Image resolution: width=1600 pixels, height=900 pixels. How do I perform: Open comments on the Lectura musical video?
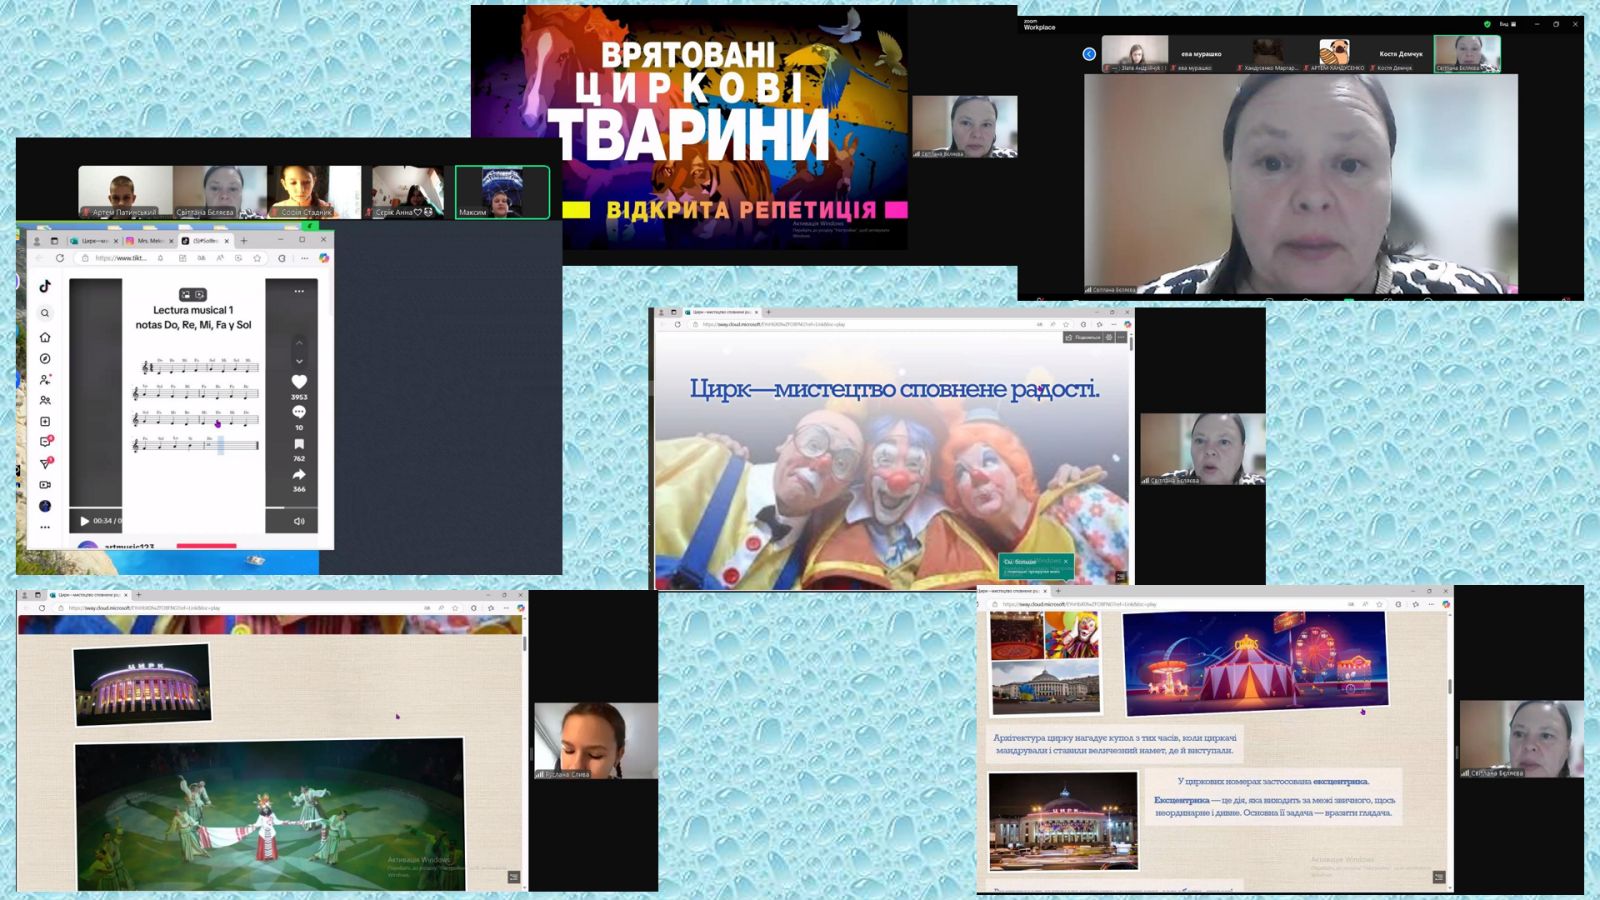click(299, 412)
